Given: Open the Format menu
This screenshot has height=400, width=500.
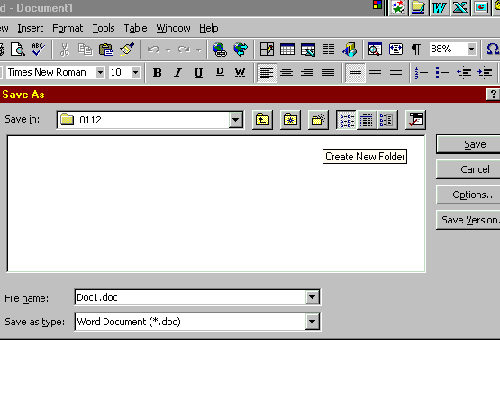Looking at the screenshot, I should [67, 28].
